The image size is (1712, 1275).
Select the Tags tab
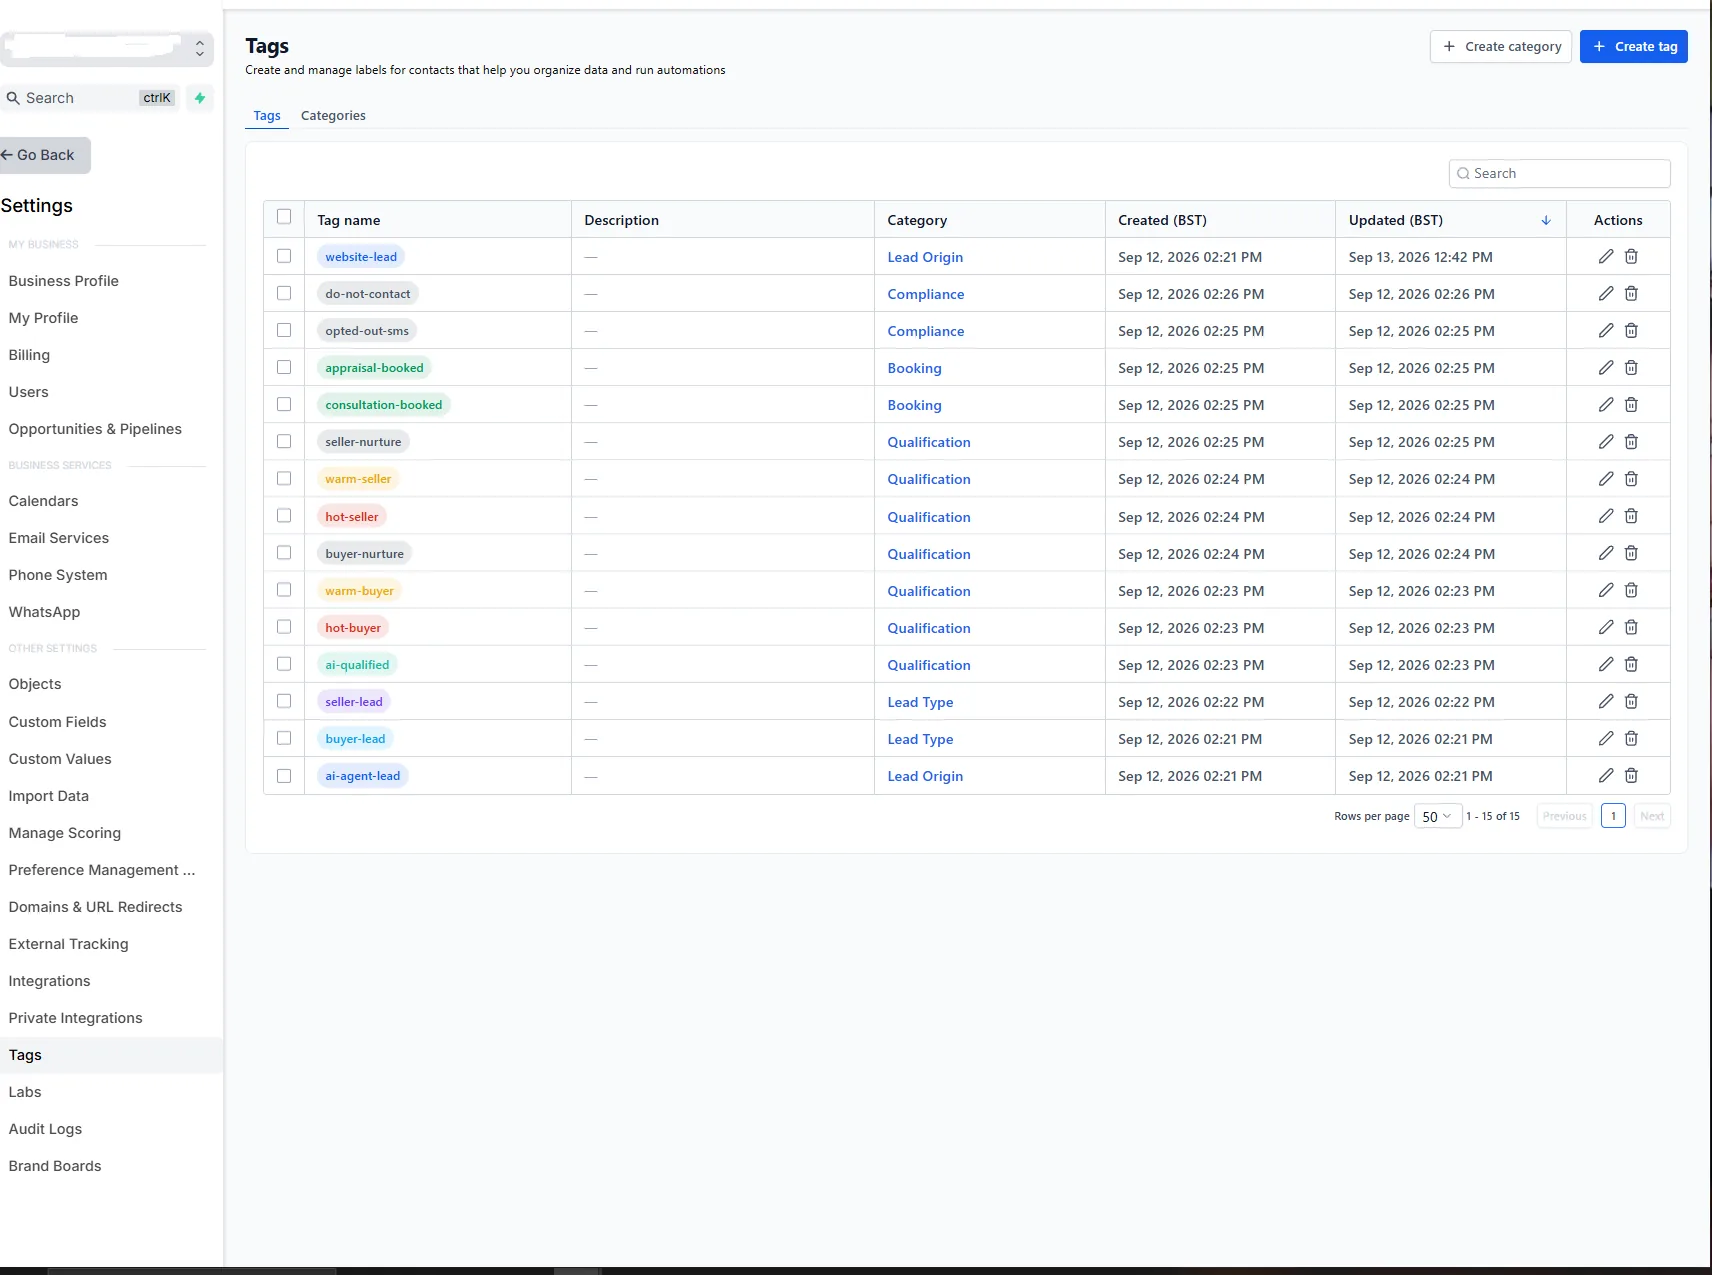[x=267, y=116]
